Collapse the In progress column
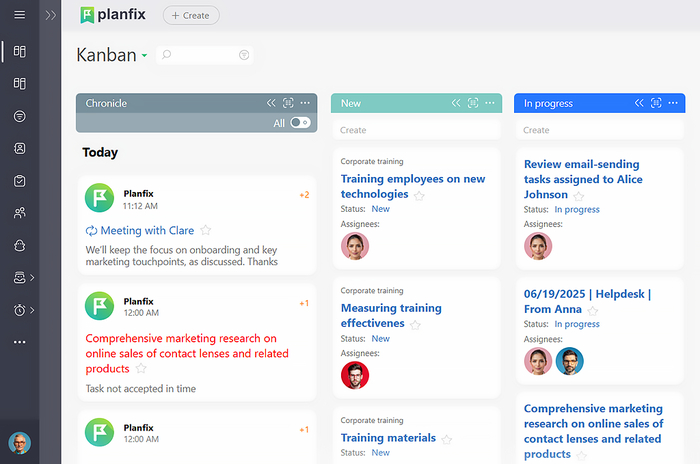This screenshot has height=464, width=700. coord(639,103)
